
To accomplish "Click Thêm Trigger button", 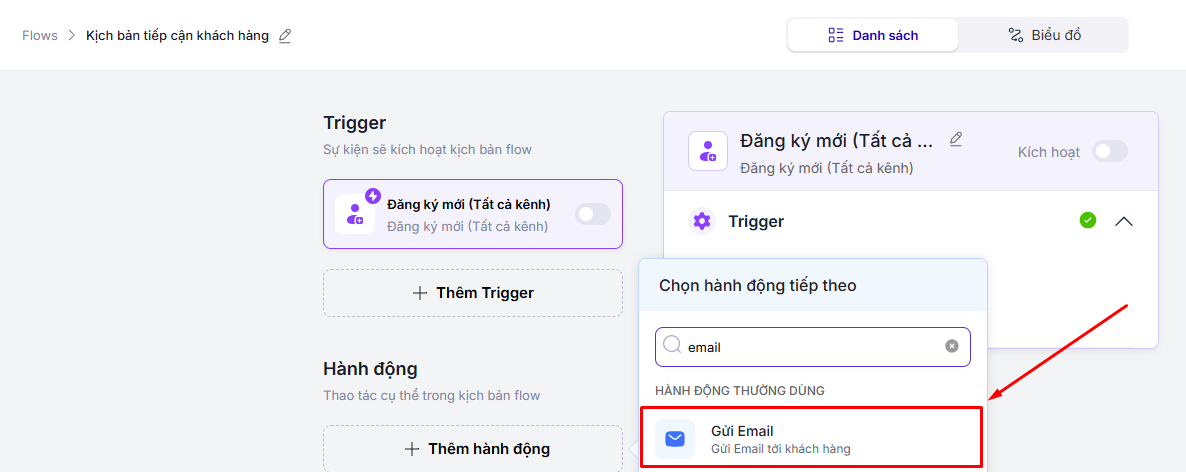I will pos(473,293).
